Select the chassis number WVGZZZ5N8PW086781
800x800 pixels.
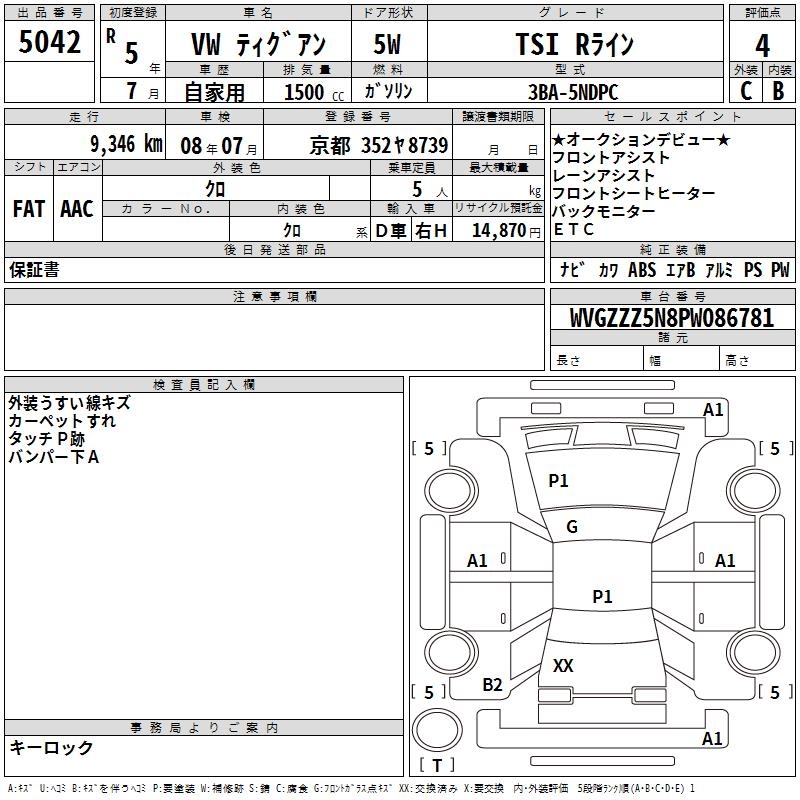[x=671, y=318]
